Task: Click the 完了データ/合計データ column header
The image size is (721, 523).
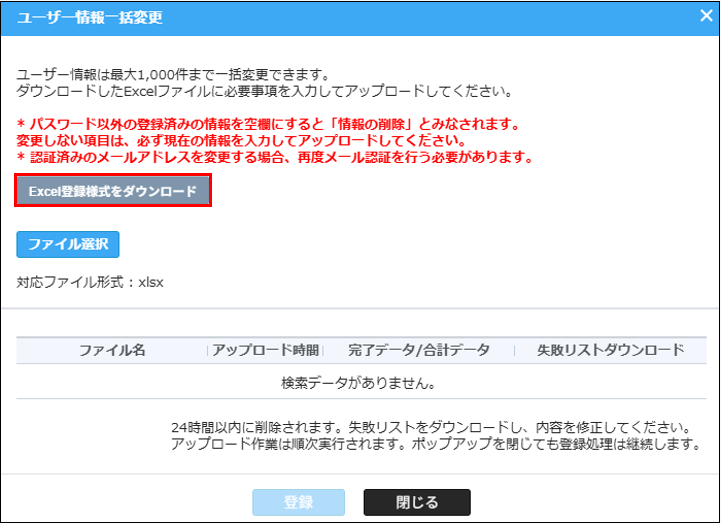Action: coord(419,350)
